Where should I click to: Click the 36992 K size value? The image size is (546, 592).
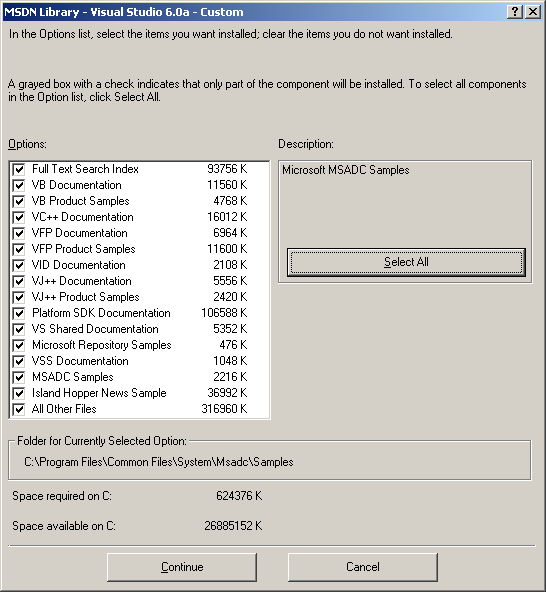[x=227, y=393]
